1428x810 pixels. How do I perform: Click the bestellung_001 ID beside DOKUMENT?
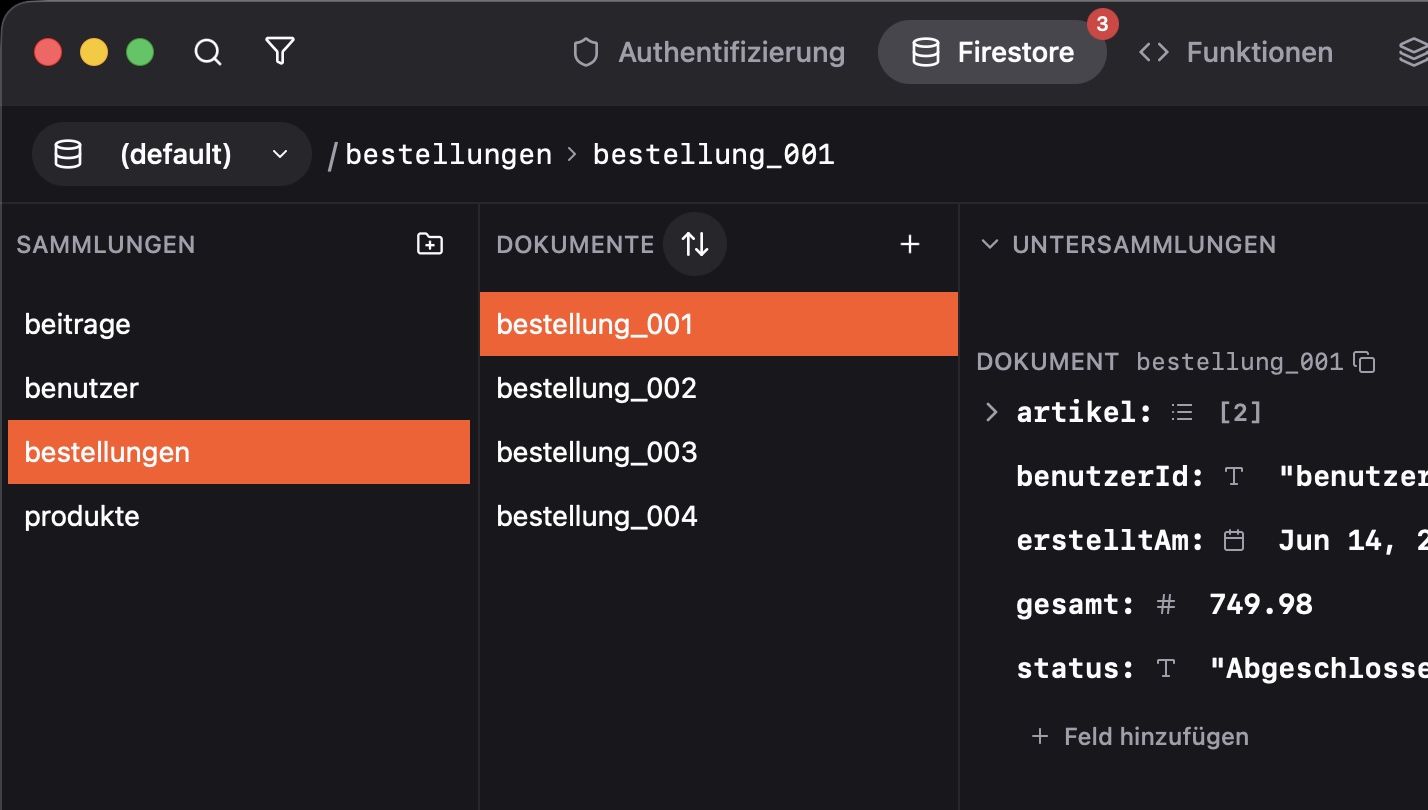[1240, 362]
